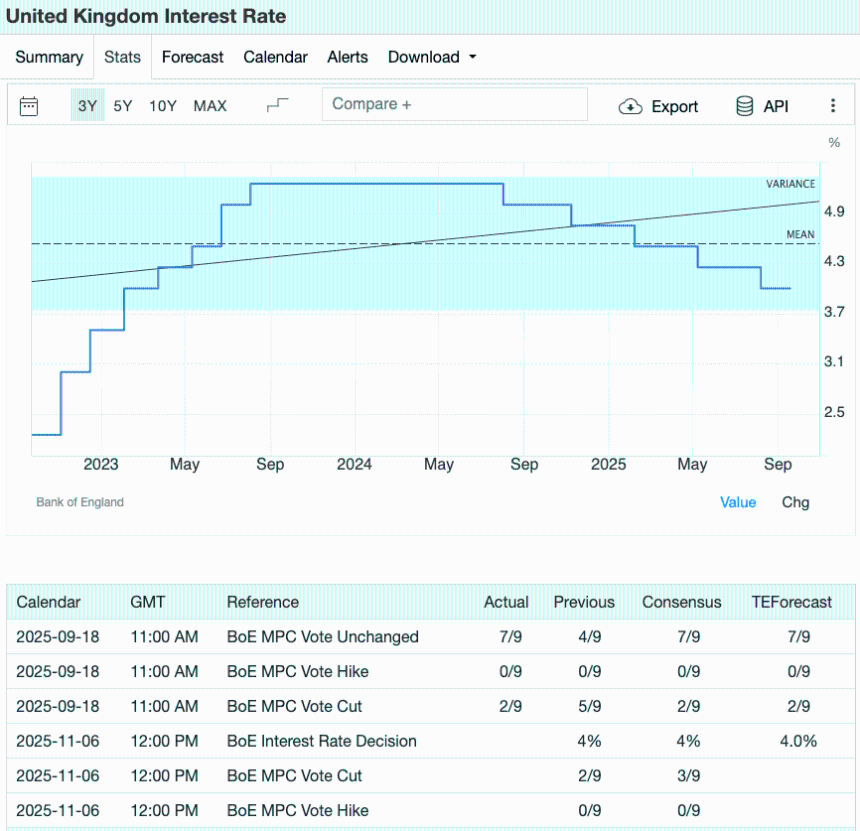Select the 3Y time range
Image resolution: width=860 pixels, height=831 pixels.
[x=87, y=106]
